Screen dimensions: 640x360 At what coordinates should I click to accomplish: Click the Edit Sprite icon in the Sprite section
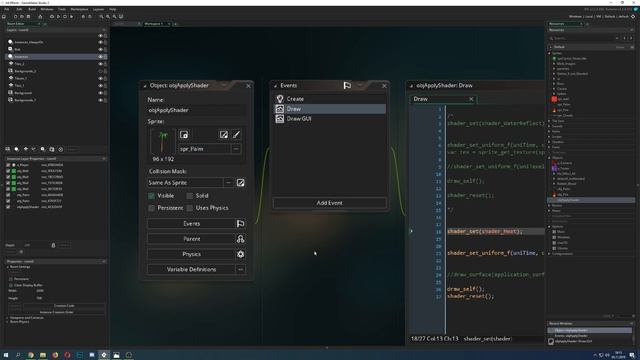tap(224, 135)
